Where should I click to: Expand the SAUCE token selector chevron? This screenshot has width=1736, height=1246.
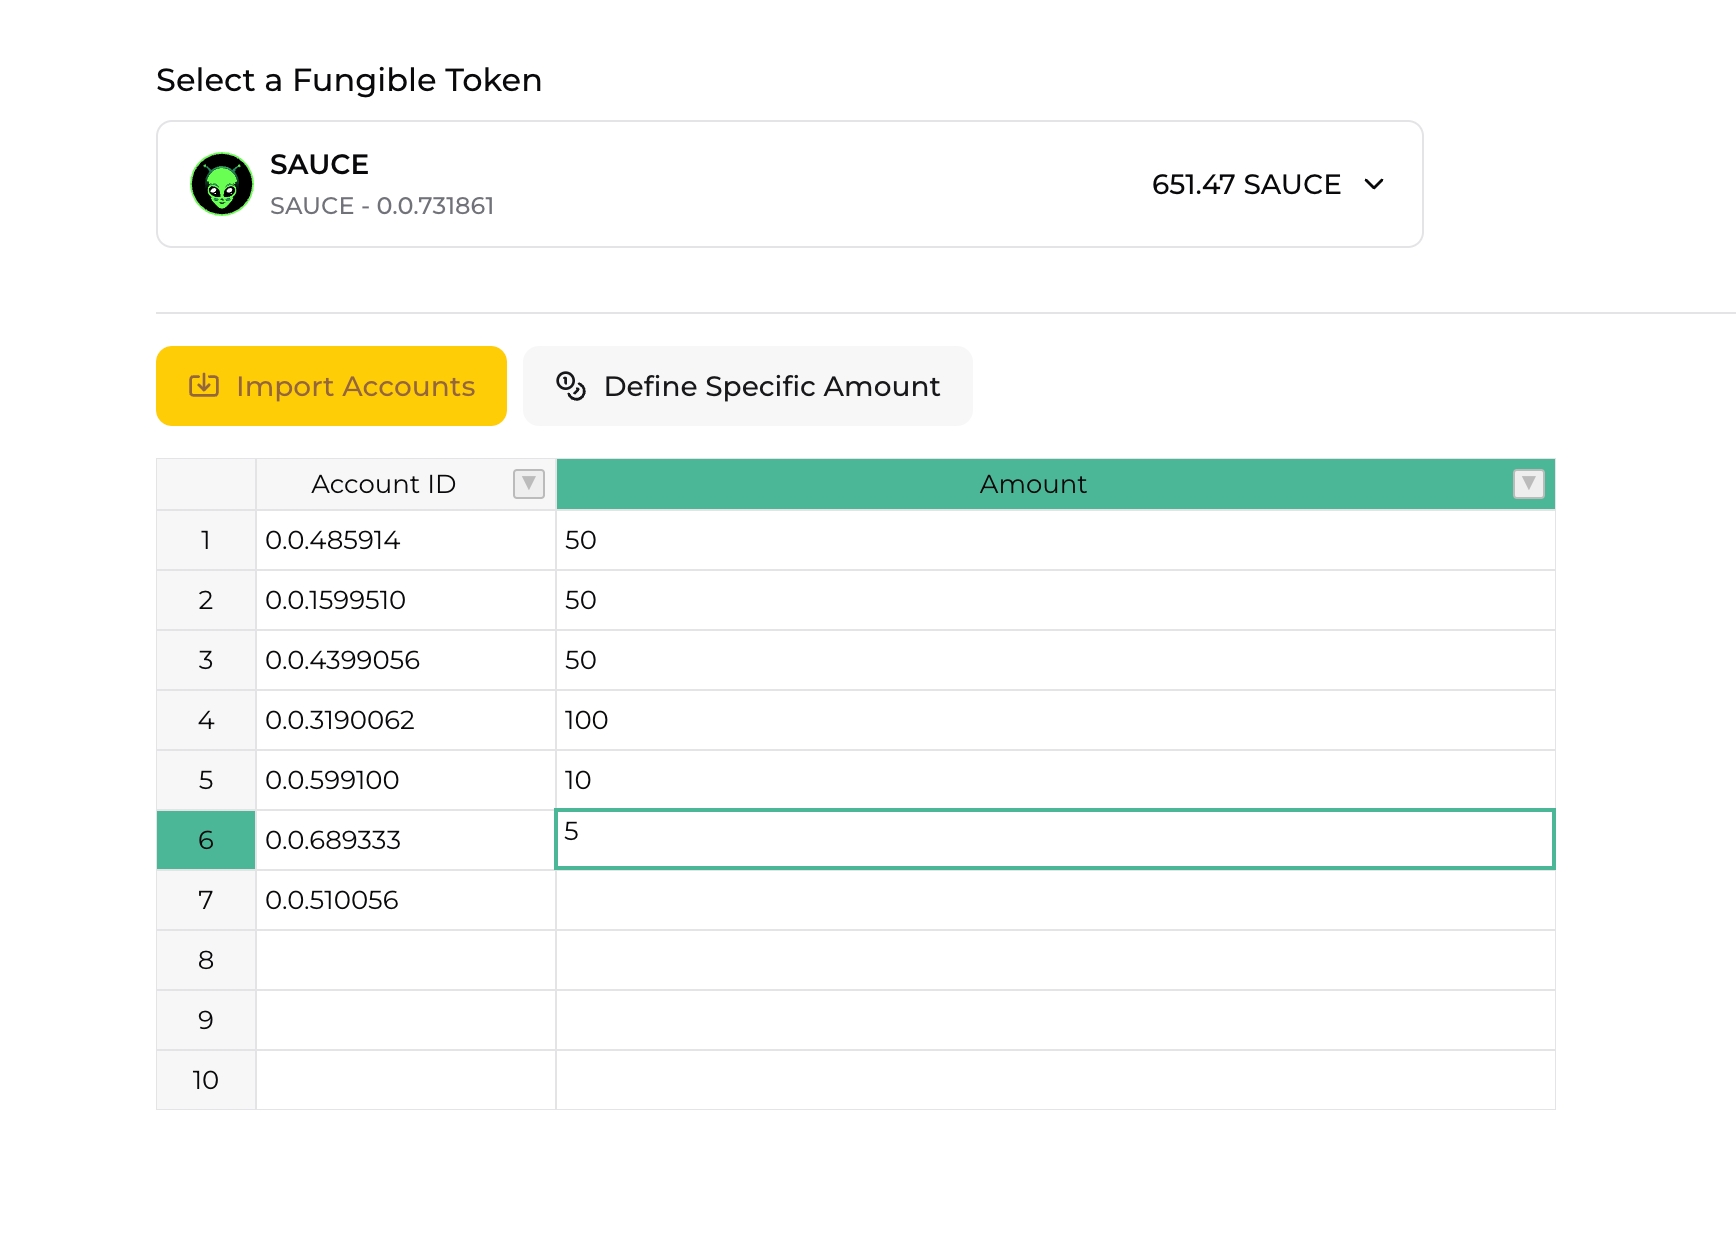point(1374,184)
